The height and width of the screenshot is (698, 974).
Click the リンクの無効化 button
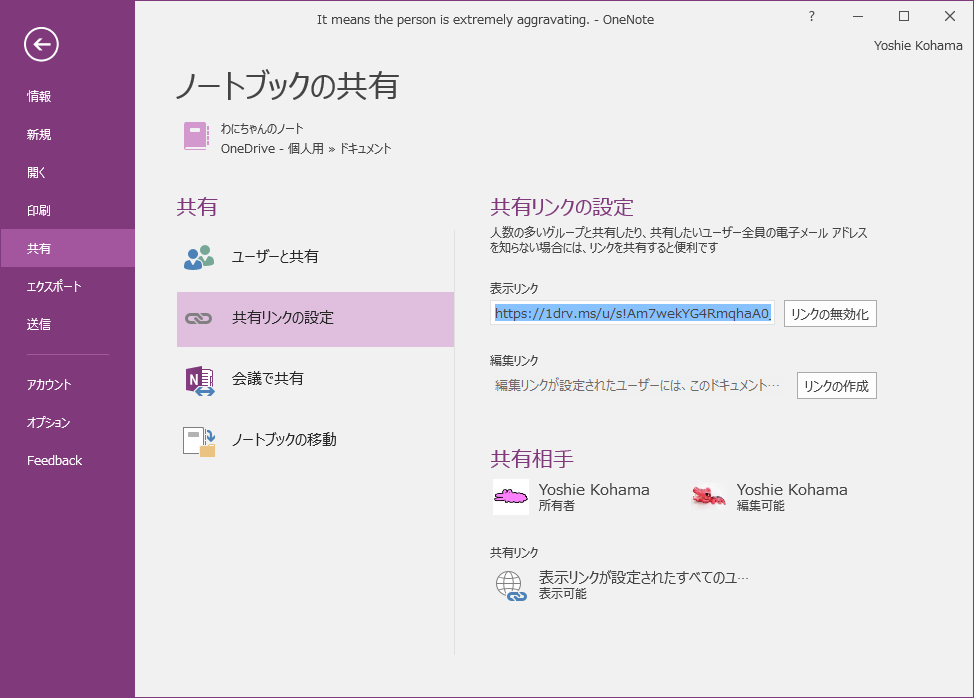[x=830, y=314]
